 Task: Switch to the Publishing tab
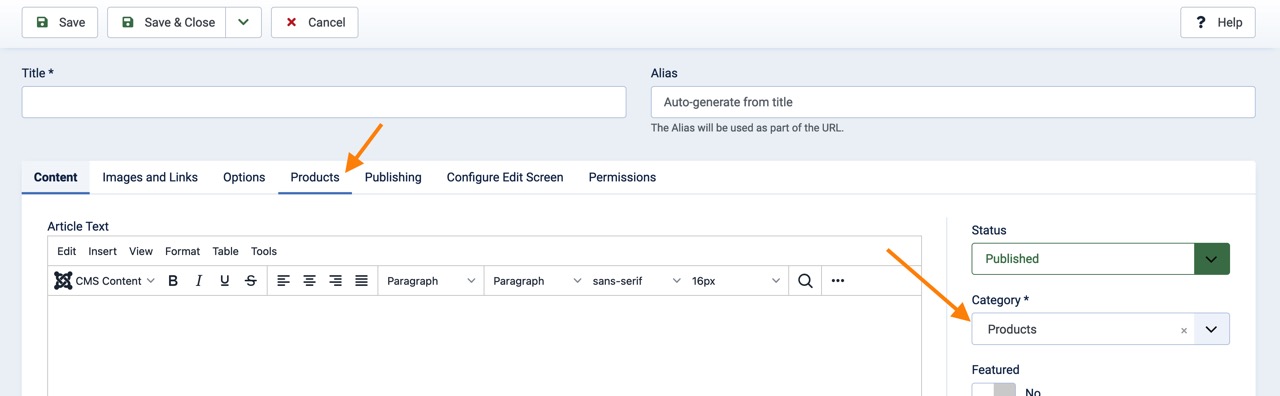[x=393, y=177]
